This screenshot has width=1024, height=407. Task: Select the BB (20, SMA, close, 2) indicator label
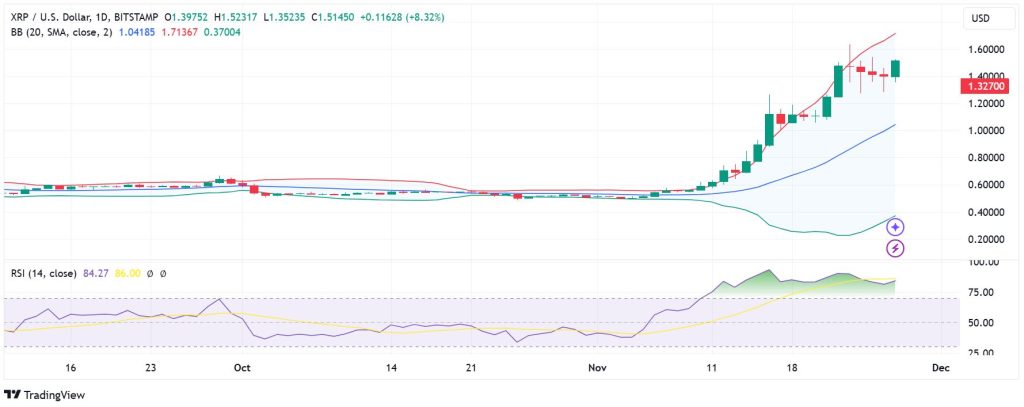[x=58, y=32]
